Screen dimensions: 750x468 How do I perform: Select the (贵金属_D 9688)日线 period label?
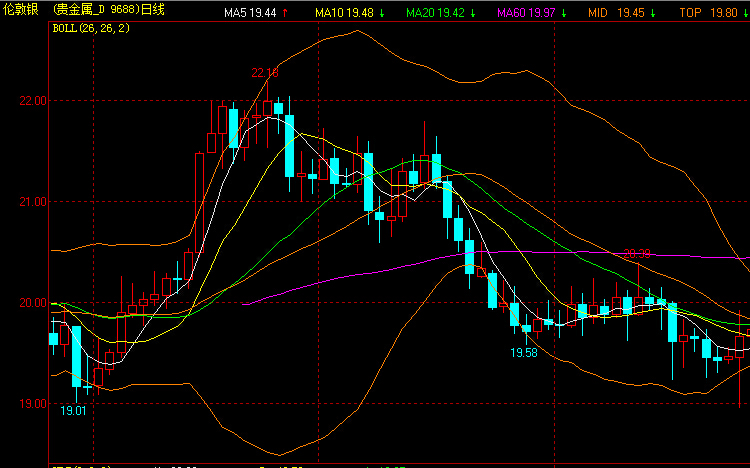pos(109,9)
